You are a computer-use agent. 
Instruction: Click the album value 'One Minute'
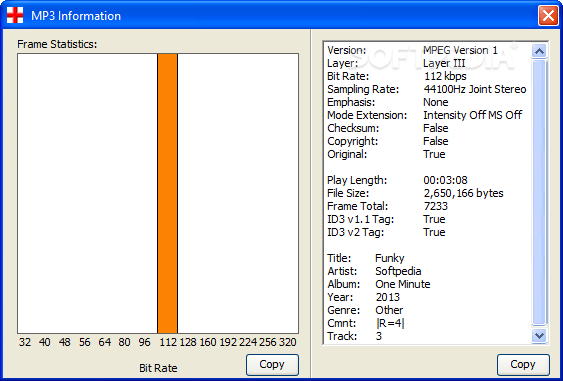pyautogui.click(x=403, y=284)
